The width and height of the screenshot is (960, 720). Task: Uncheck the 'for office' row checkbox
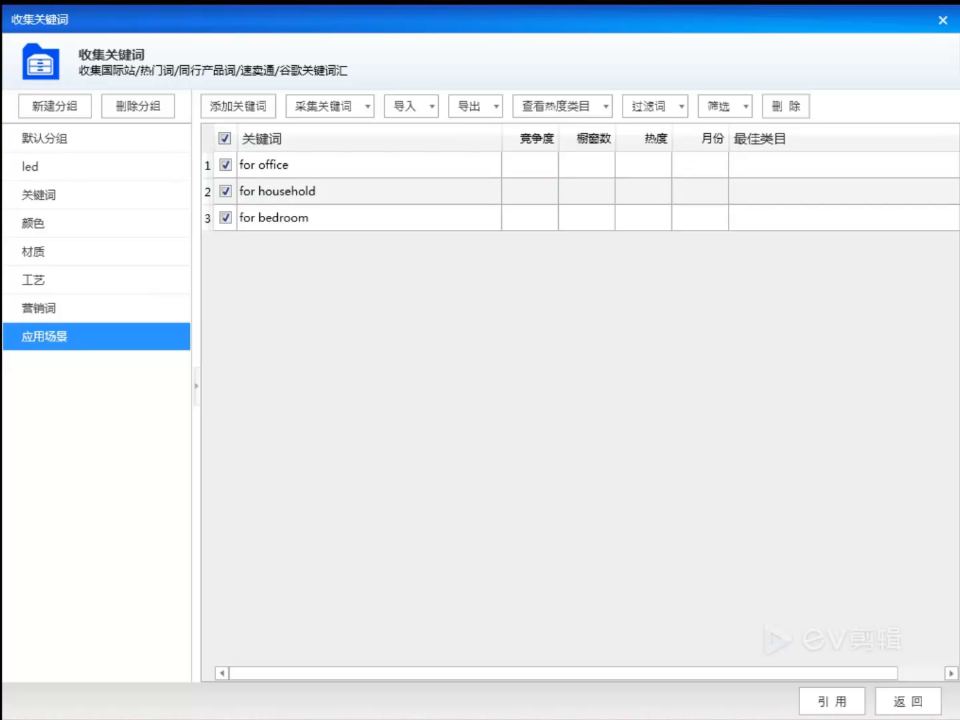pos(225,165)
